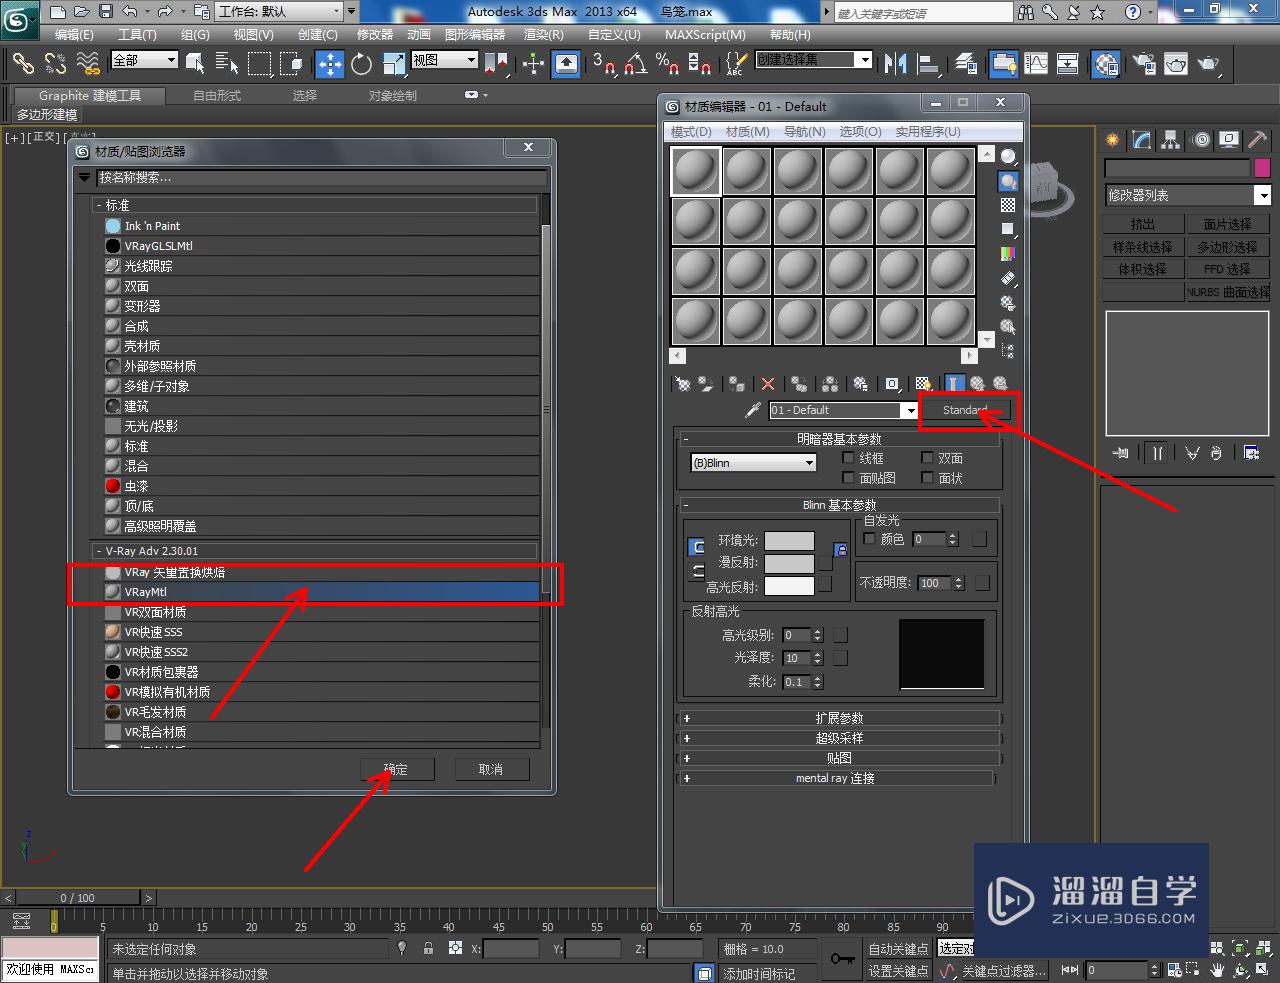Open 实用程序(U) menu in material editor
The height and width of the screenshot is (983, 1280).
(x=928, y=132)
